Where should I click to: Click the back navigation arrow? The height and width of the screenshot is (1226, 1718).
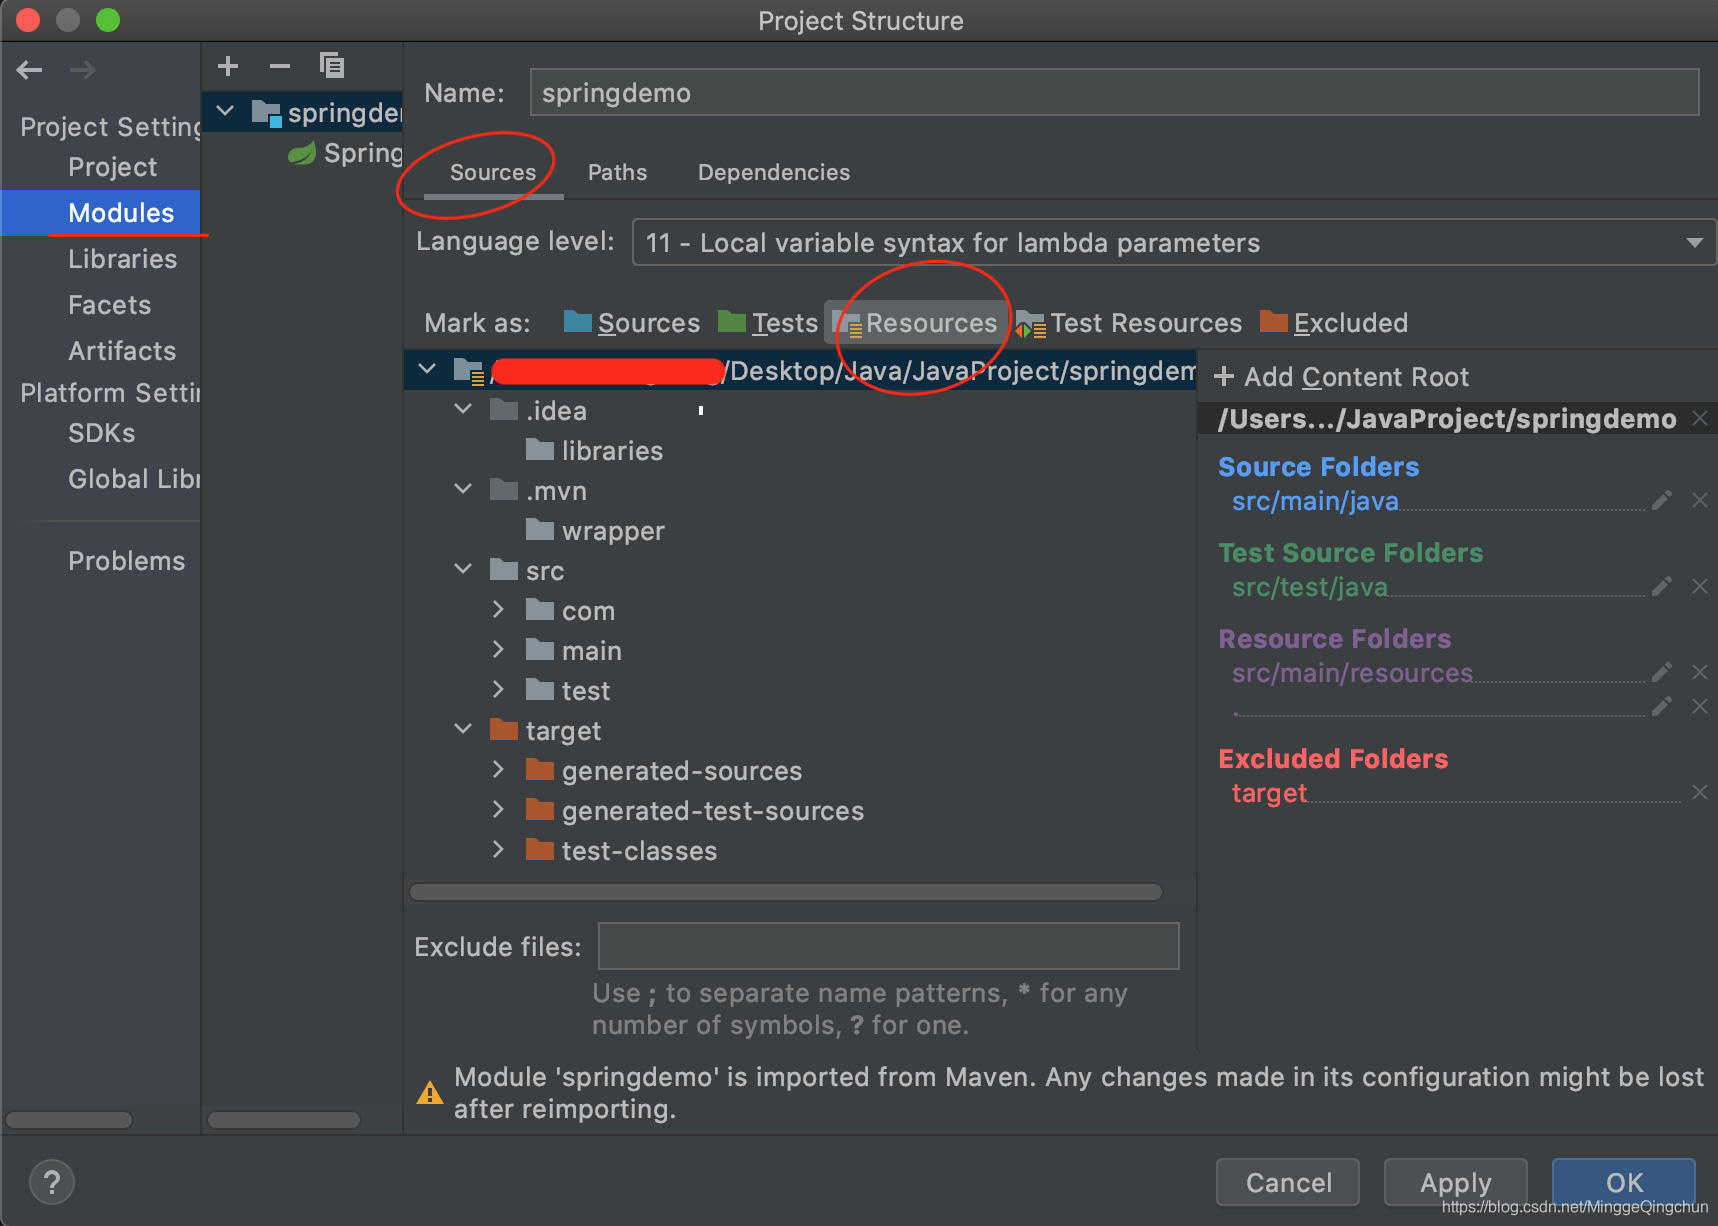coord(29,70)
